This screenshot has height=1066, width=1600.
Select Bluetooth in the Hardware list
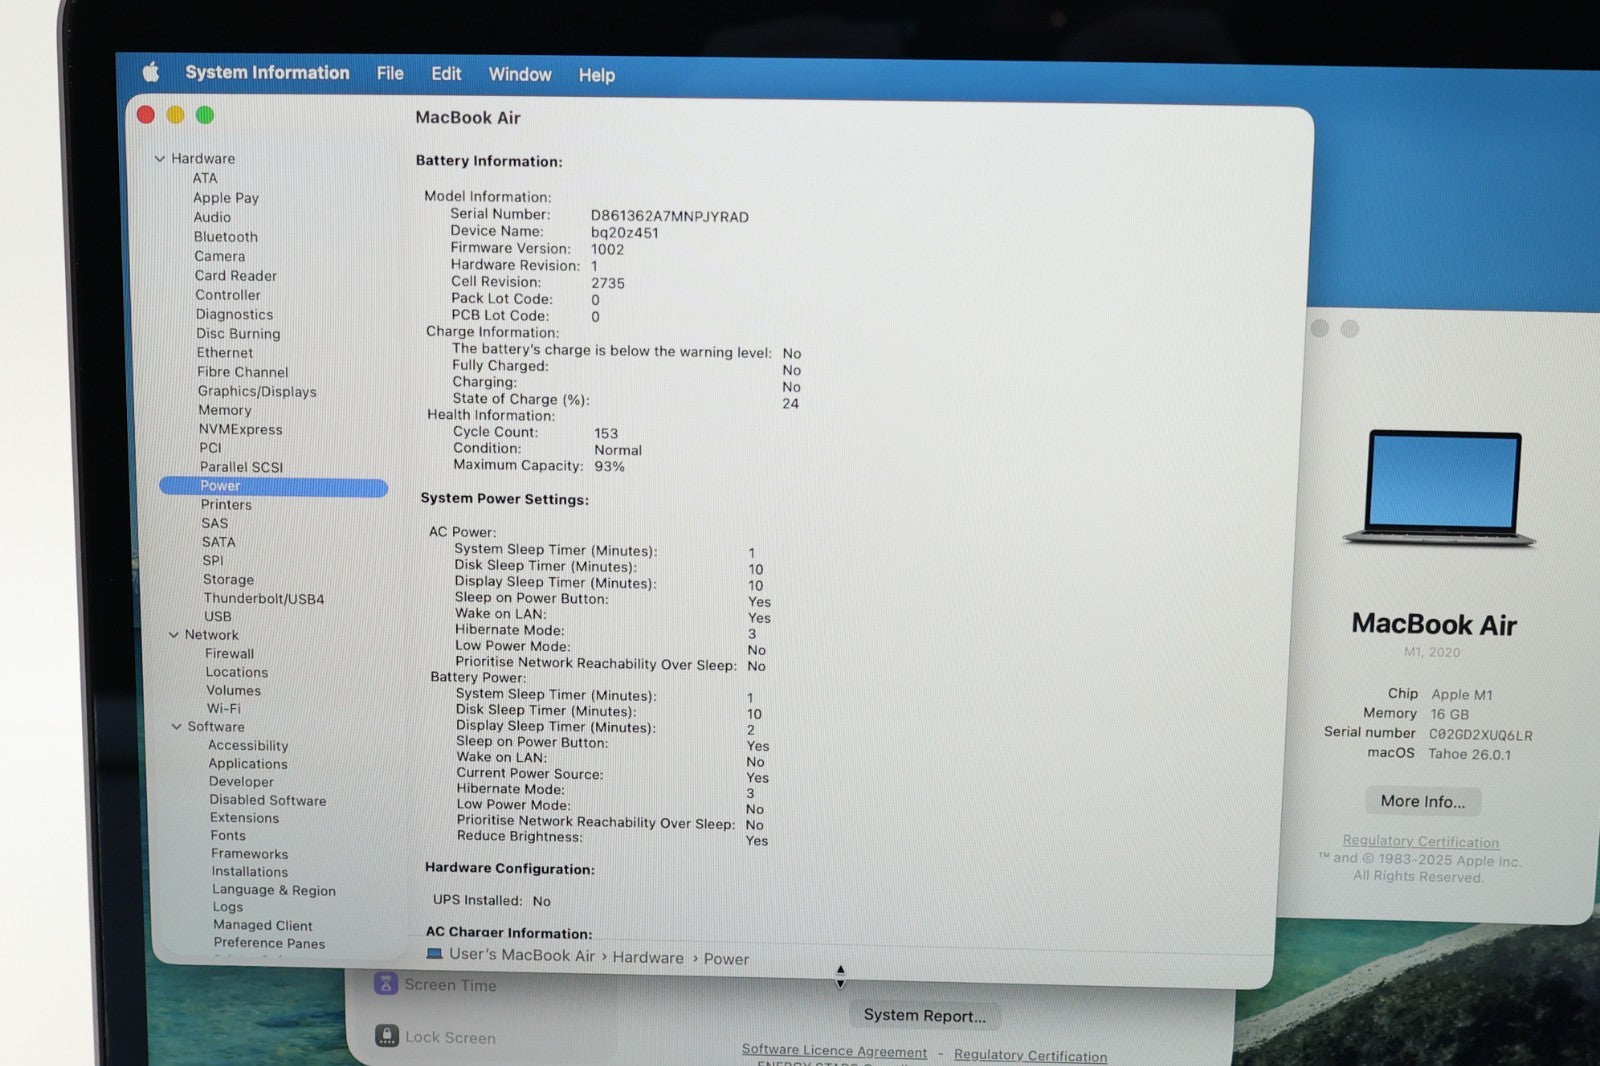(x=226, y=237)
